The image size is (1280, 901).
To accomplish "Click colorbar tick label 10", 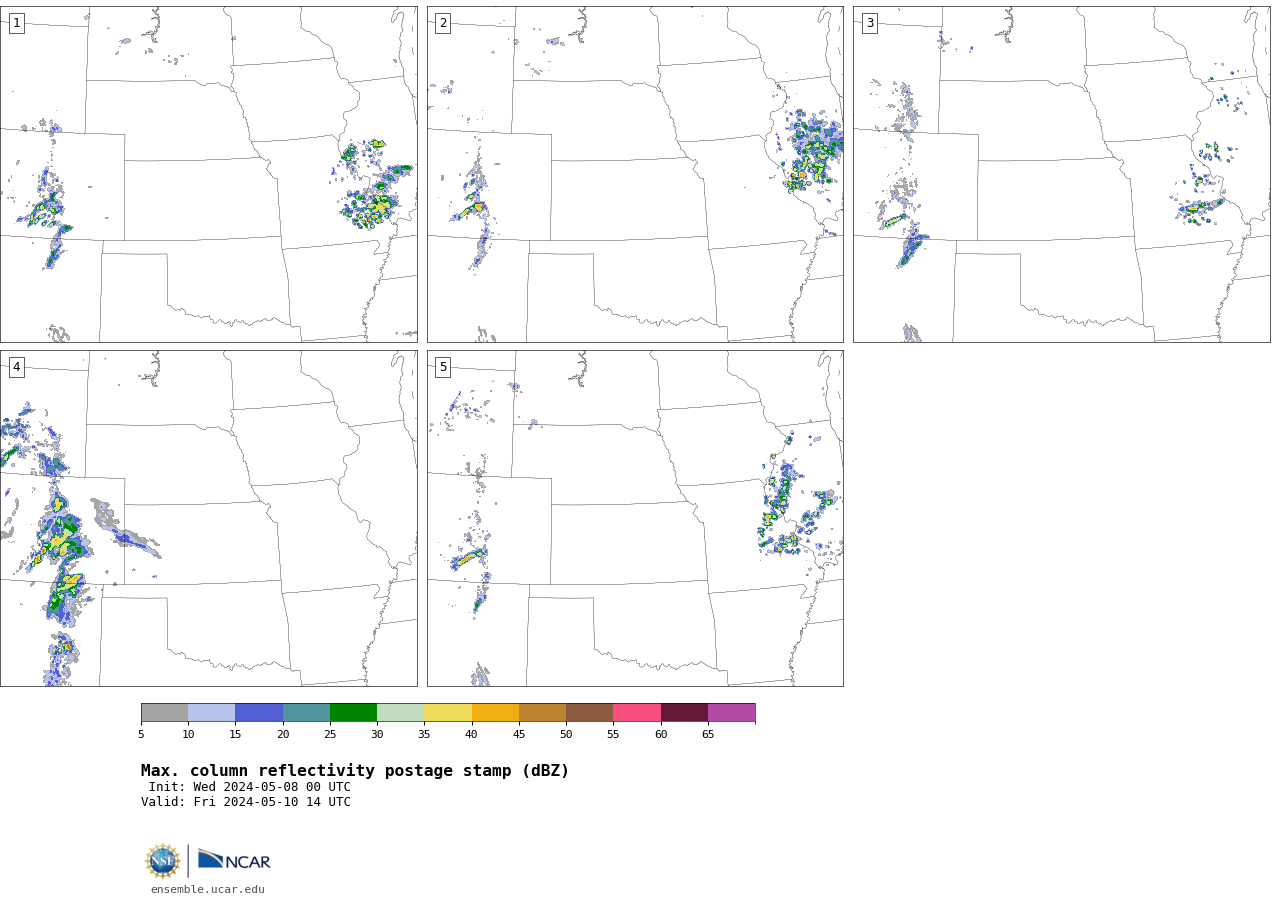I will (188, 735).
